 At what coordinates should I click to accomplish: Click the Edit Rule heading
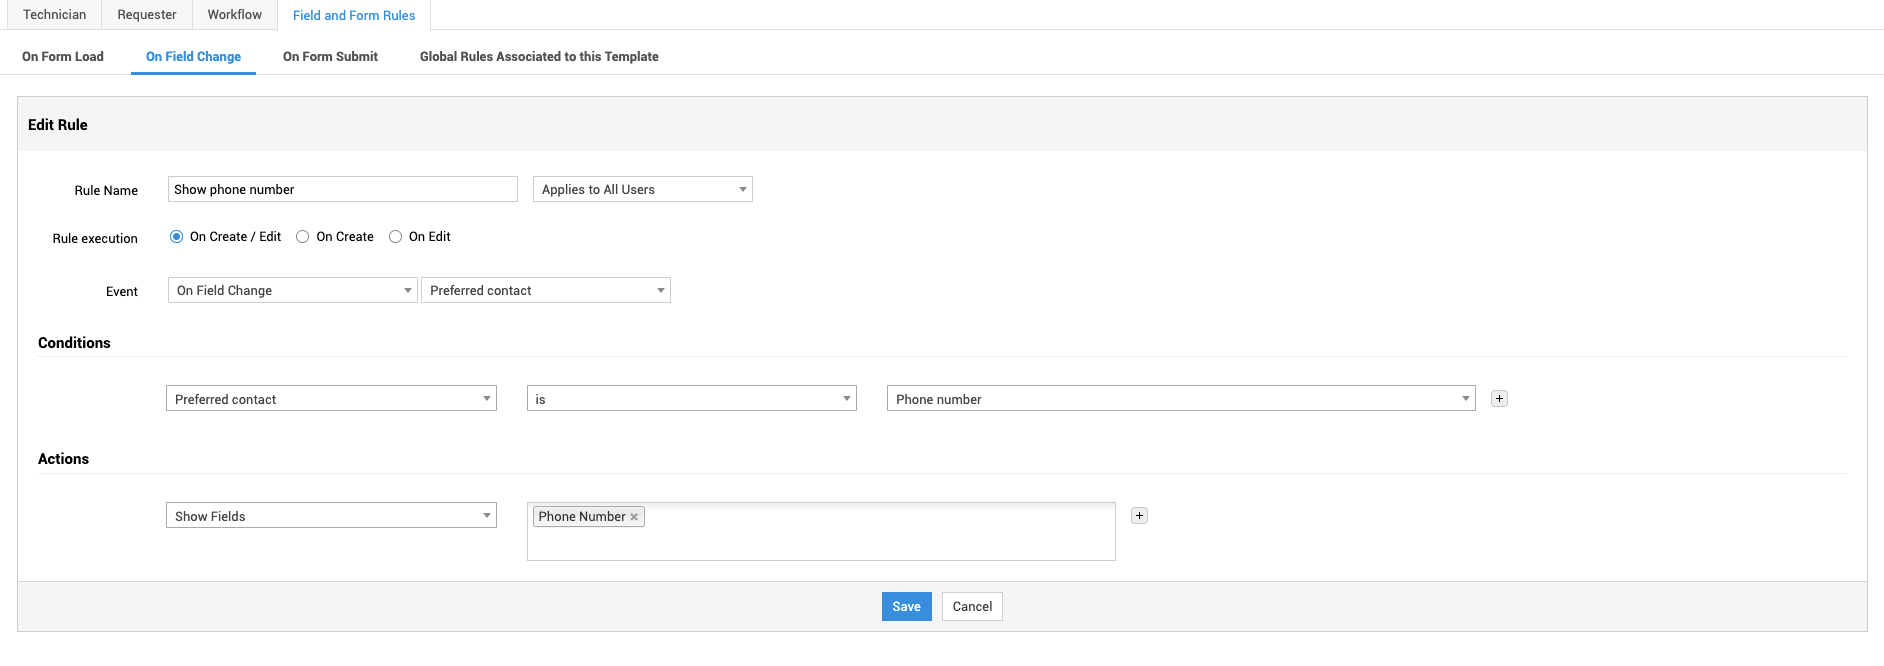[58, 125]
